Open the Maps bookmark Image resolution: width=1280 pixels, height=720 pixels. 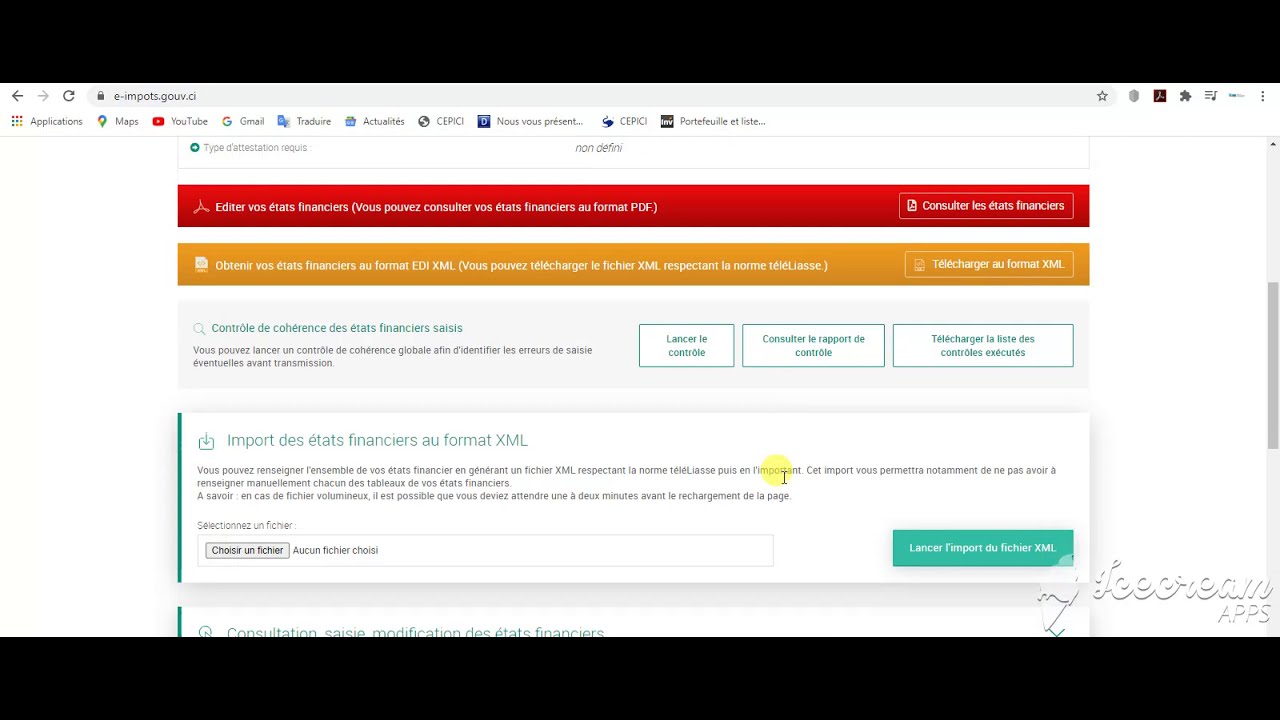click(x=118, y=121)
